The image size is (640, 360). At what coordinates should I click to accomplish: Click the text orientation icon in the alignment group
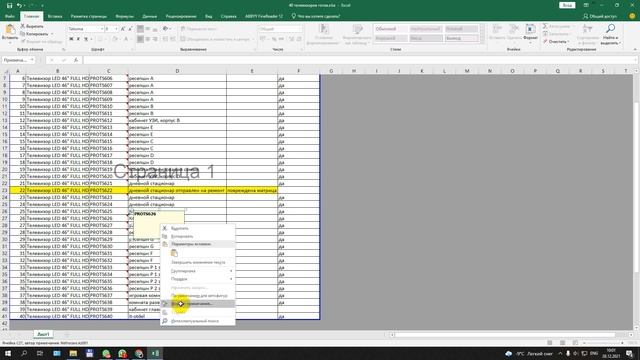pos(166,29)
